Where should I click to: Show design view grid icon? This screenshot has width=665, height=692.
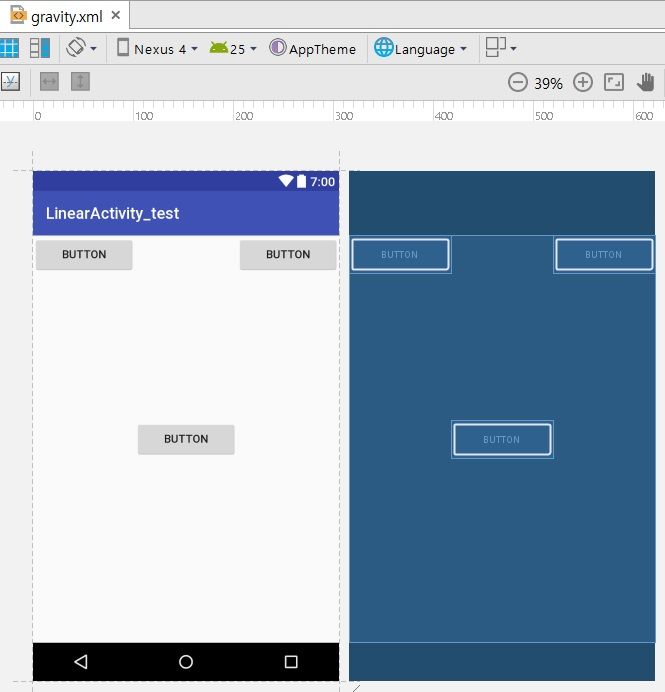[x=9, y=48]
